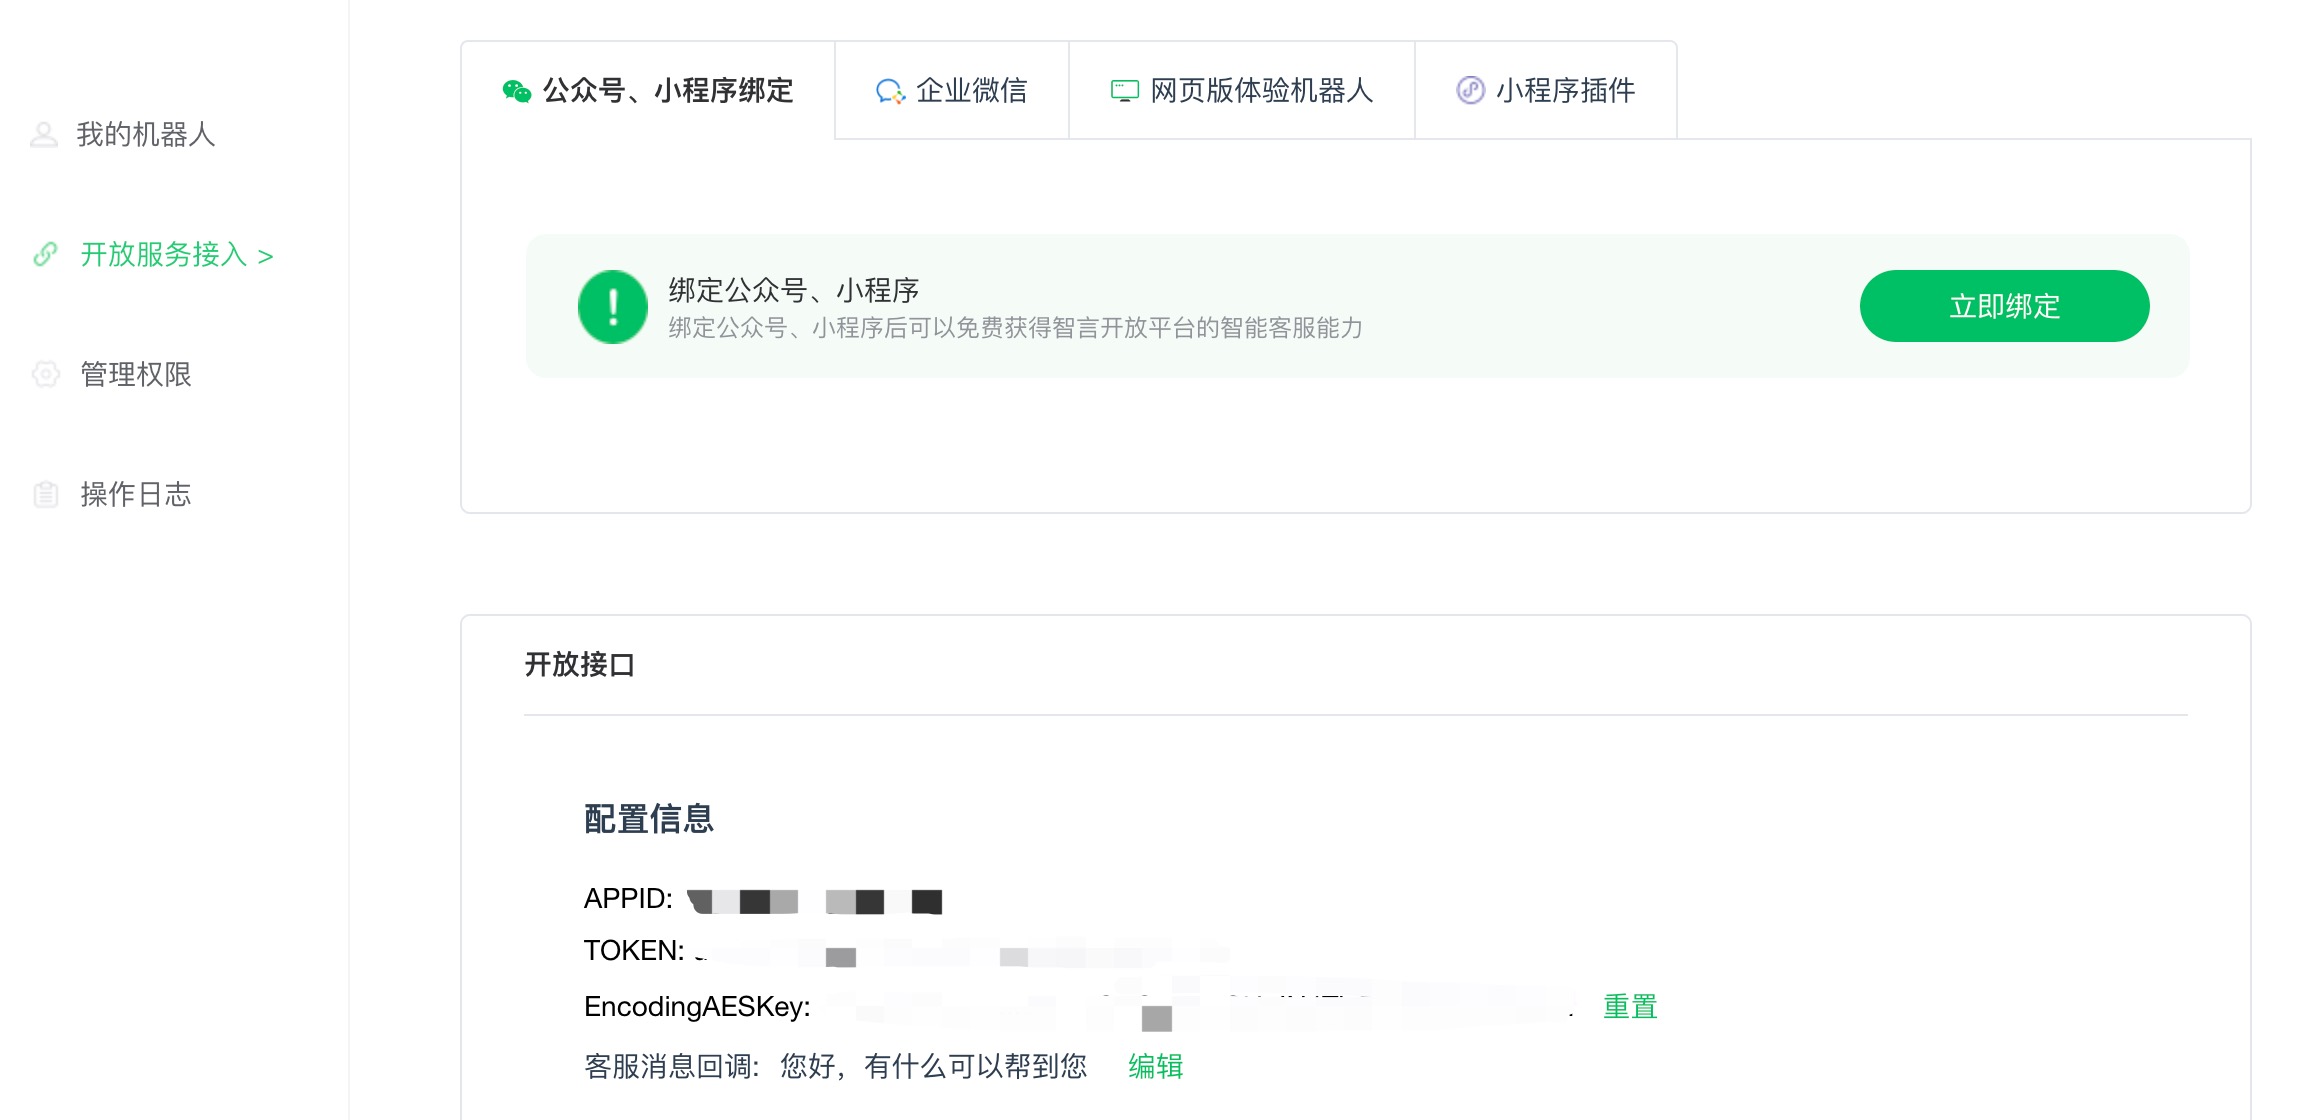Click the user icon beside 我的机器人
The height and width of the screenshot is (1120, 2300).
click(x=44, y=135)
